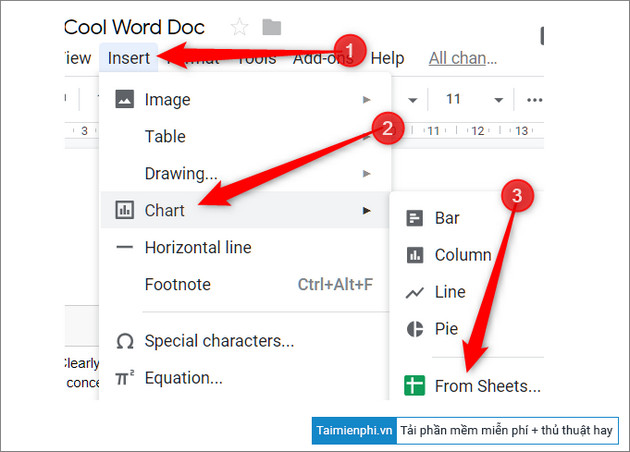Click the Pie chart icon
630x452 pixels.
[x=414, y=329]
